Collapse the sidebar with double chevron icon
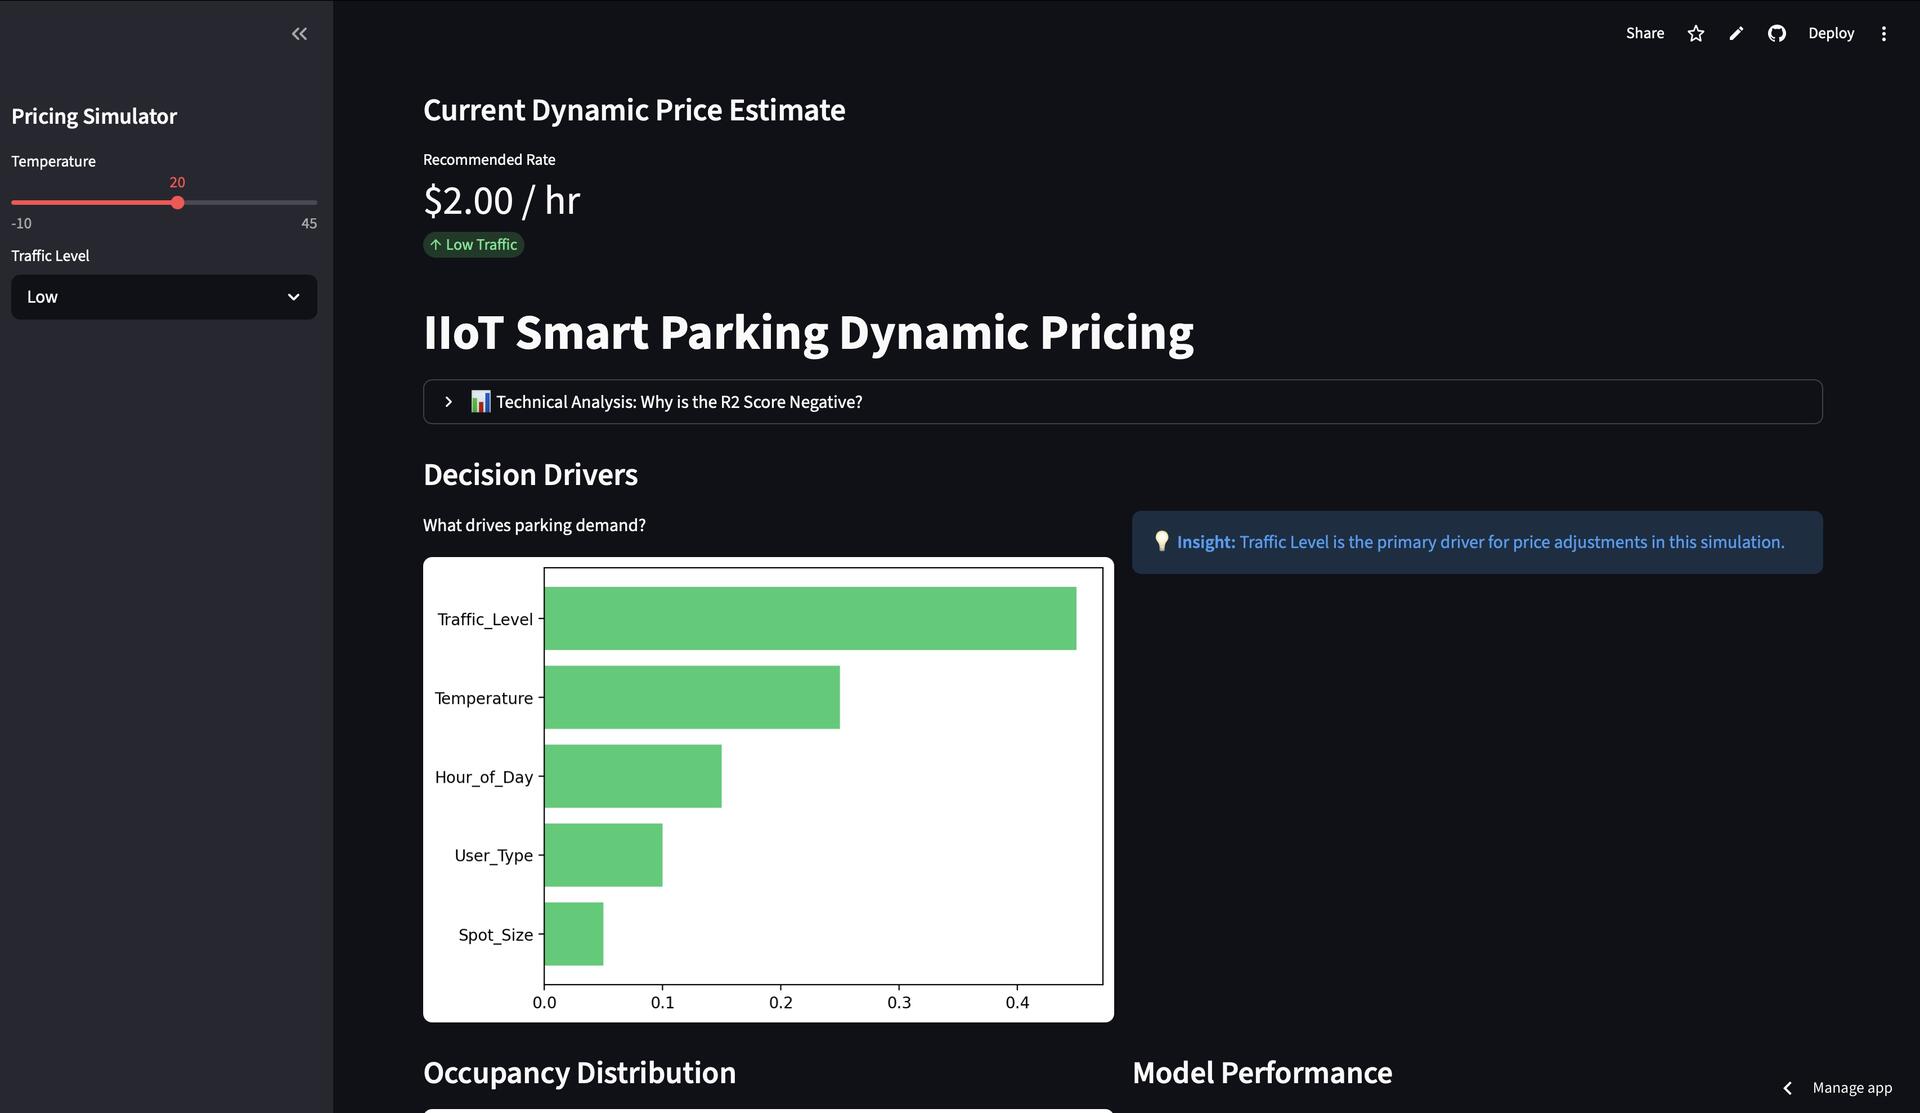Viewport: 1920px width, 1113px height. [299, 34]
